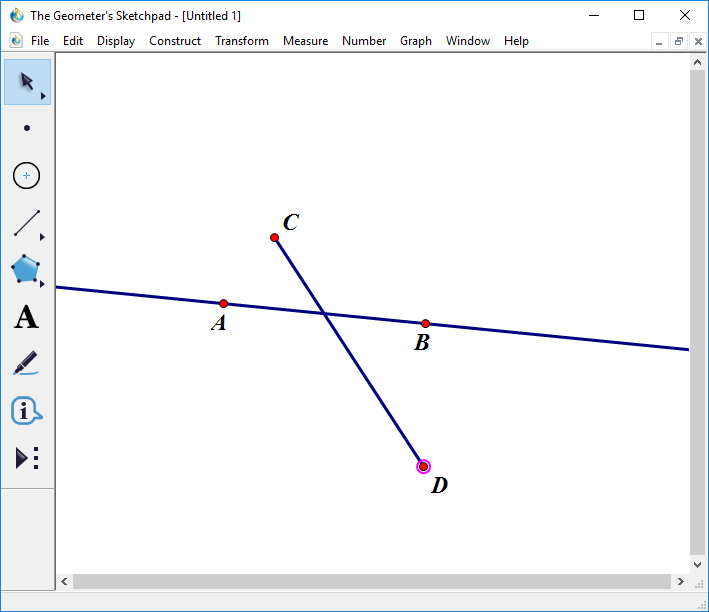Select point C at segment top
The height and width of the screenshot is (612, 709).
point(274,238)
